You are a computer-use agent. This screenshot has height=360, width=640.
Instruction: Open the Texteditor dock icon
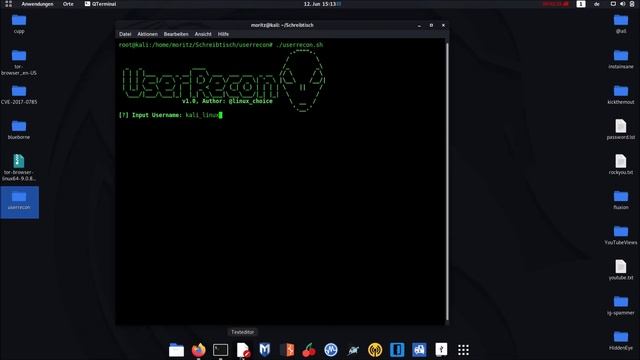tap(243, 350)
